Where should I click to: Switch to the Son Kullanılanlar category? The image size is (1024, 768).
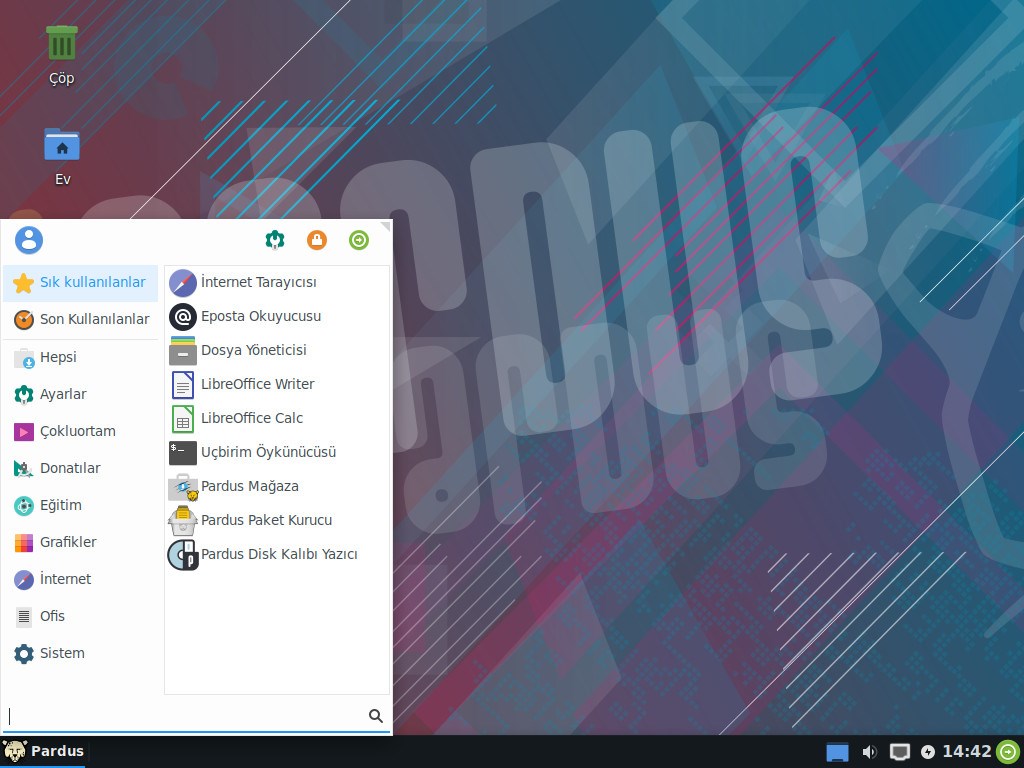click(80, 319)
